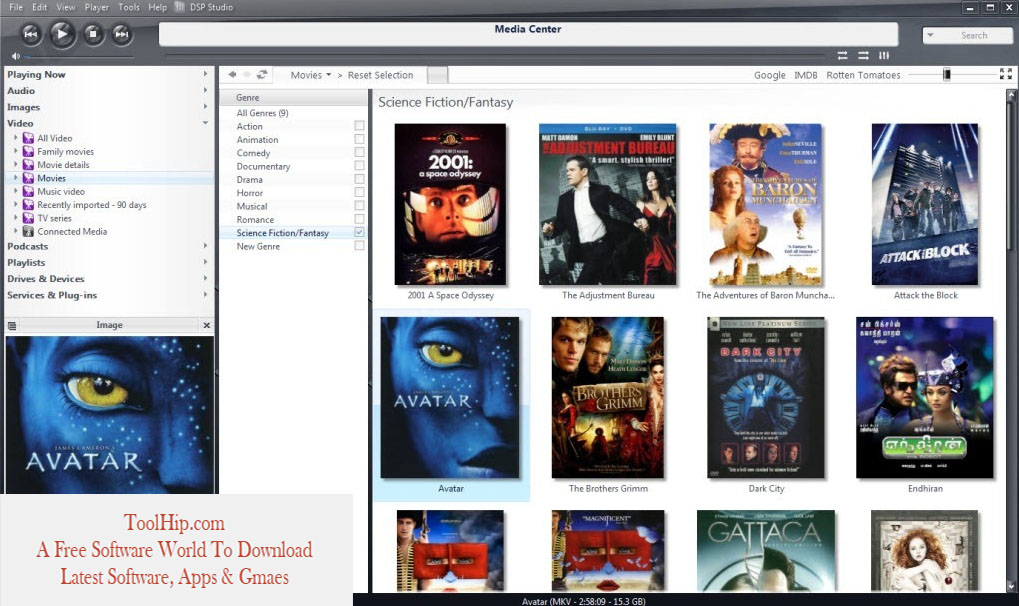Expand the Images section arrow
Image resolution: width=1019 pixels, height=606 pixels.
pyautogui.click(x=205, y=107)
